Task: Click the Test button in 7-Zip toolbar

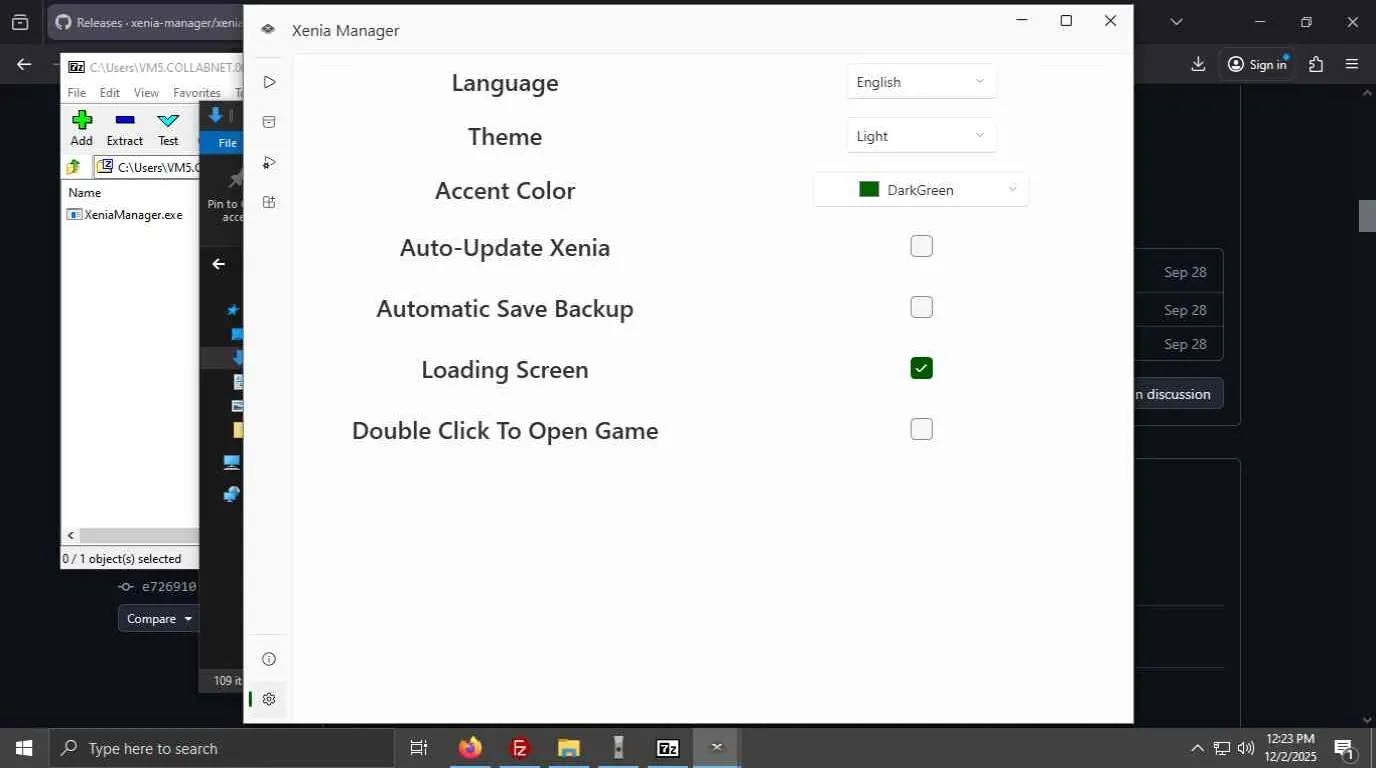Action: click(168, 128)
